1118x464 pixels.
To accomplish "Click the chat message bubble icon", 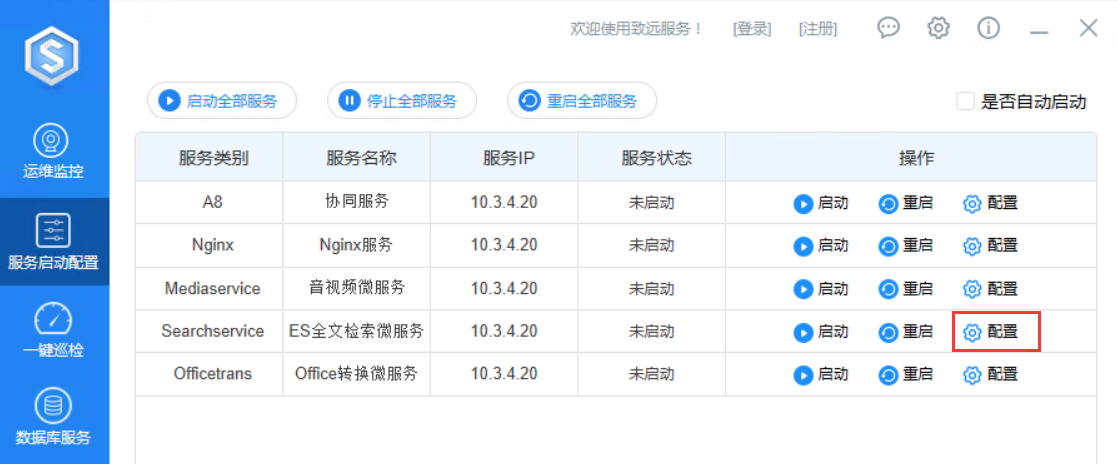I will (888, 28).
